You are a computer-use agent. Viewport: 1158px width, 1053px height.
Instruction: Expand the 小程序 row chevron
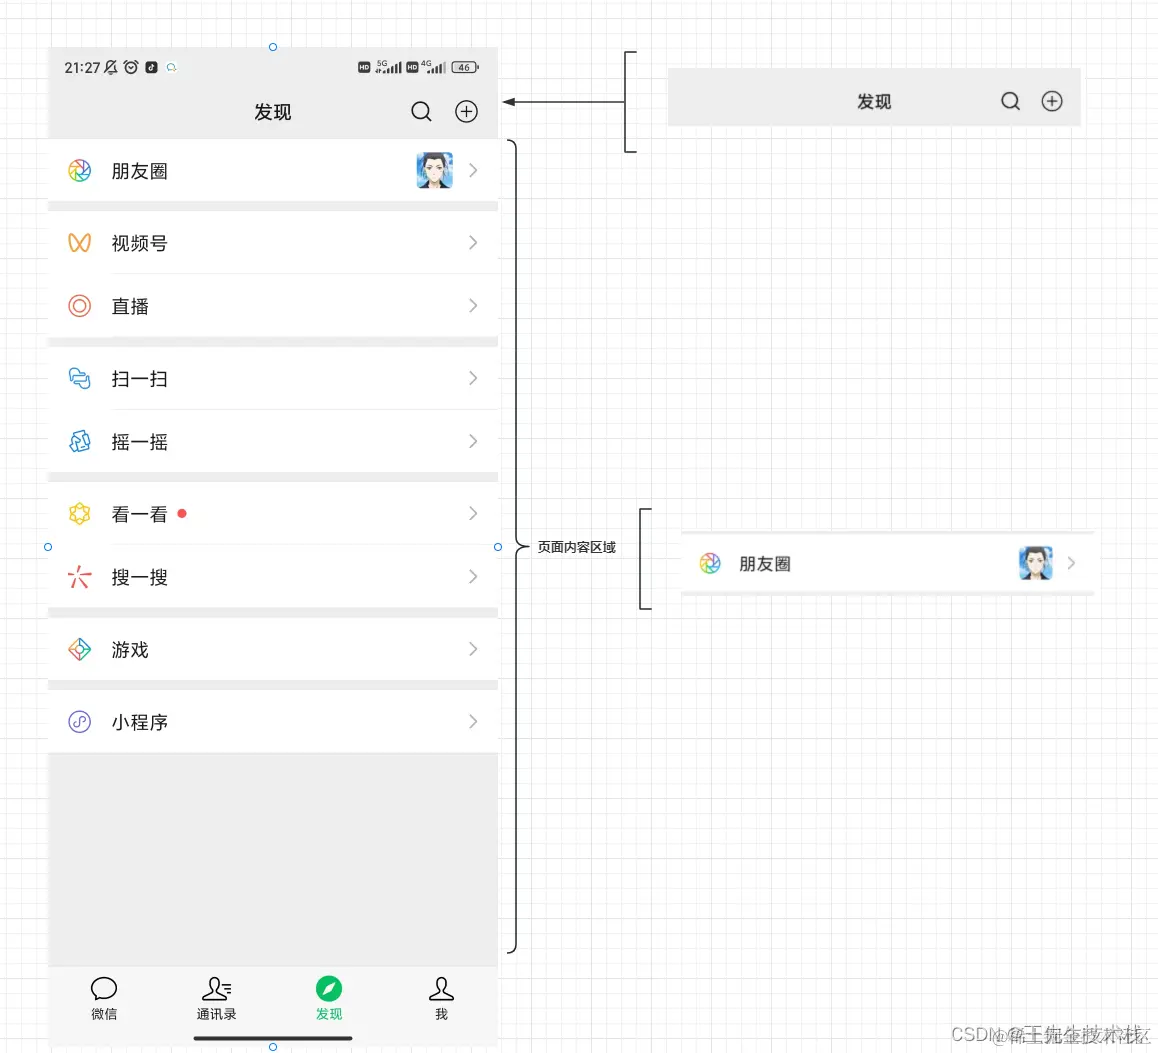pyautogui.click(x=473, y=721)
